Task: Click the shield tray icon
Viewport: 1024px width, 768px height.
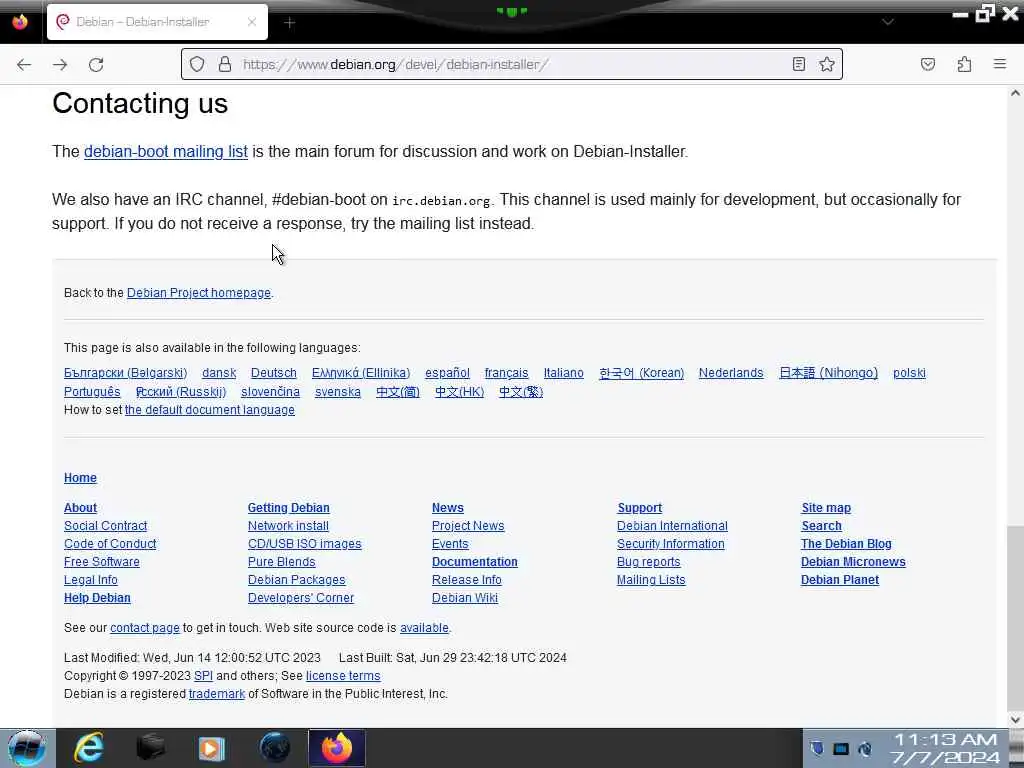Action: pos(817,748)
